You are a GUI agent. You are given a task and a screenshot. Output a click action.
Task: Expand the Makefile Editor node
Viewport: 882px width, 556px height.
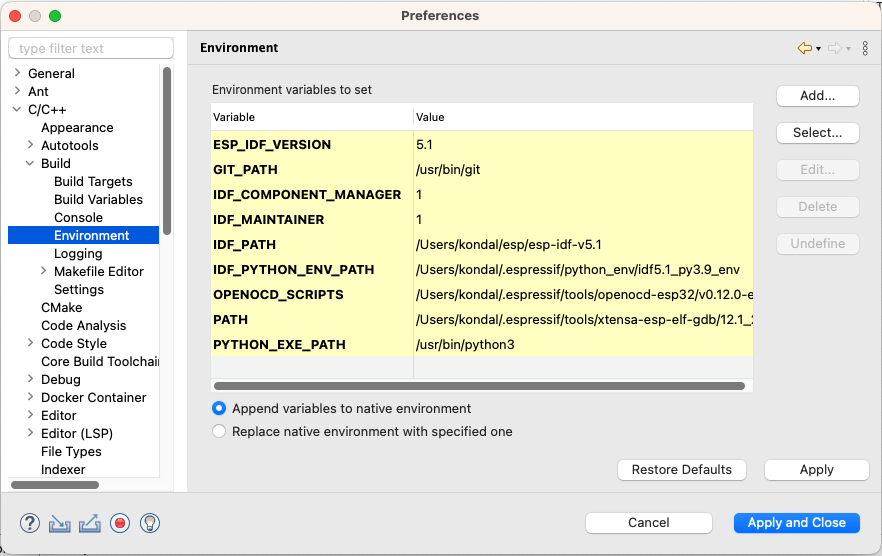coord(43,271)
